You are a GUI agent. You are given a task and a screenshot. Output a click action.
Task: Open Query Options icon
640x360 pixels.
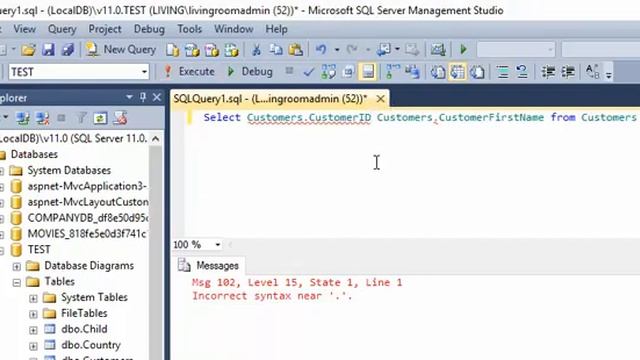348,72
